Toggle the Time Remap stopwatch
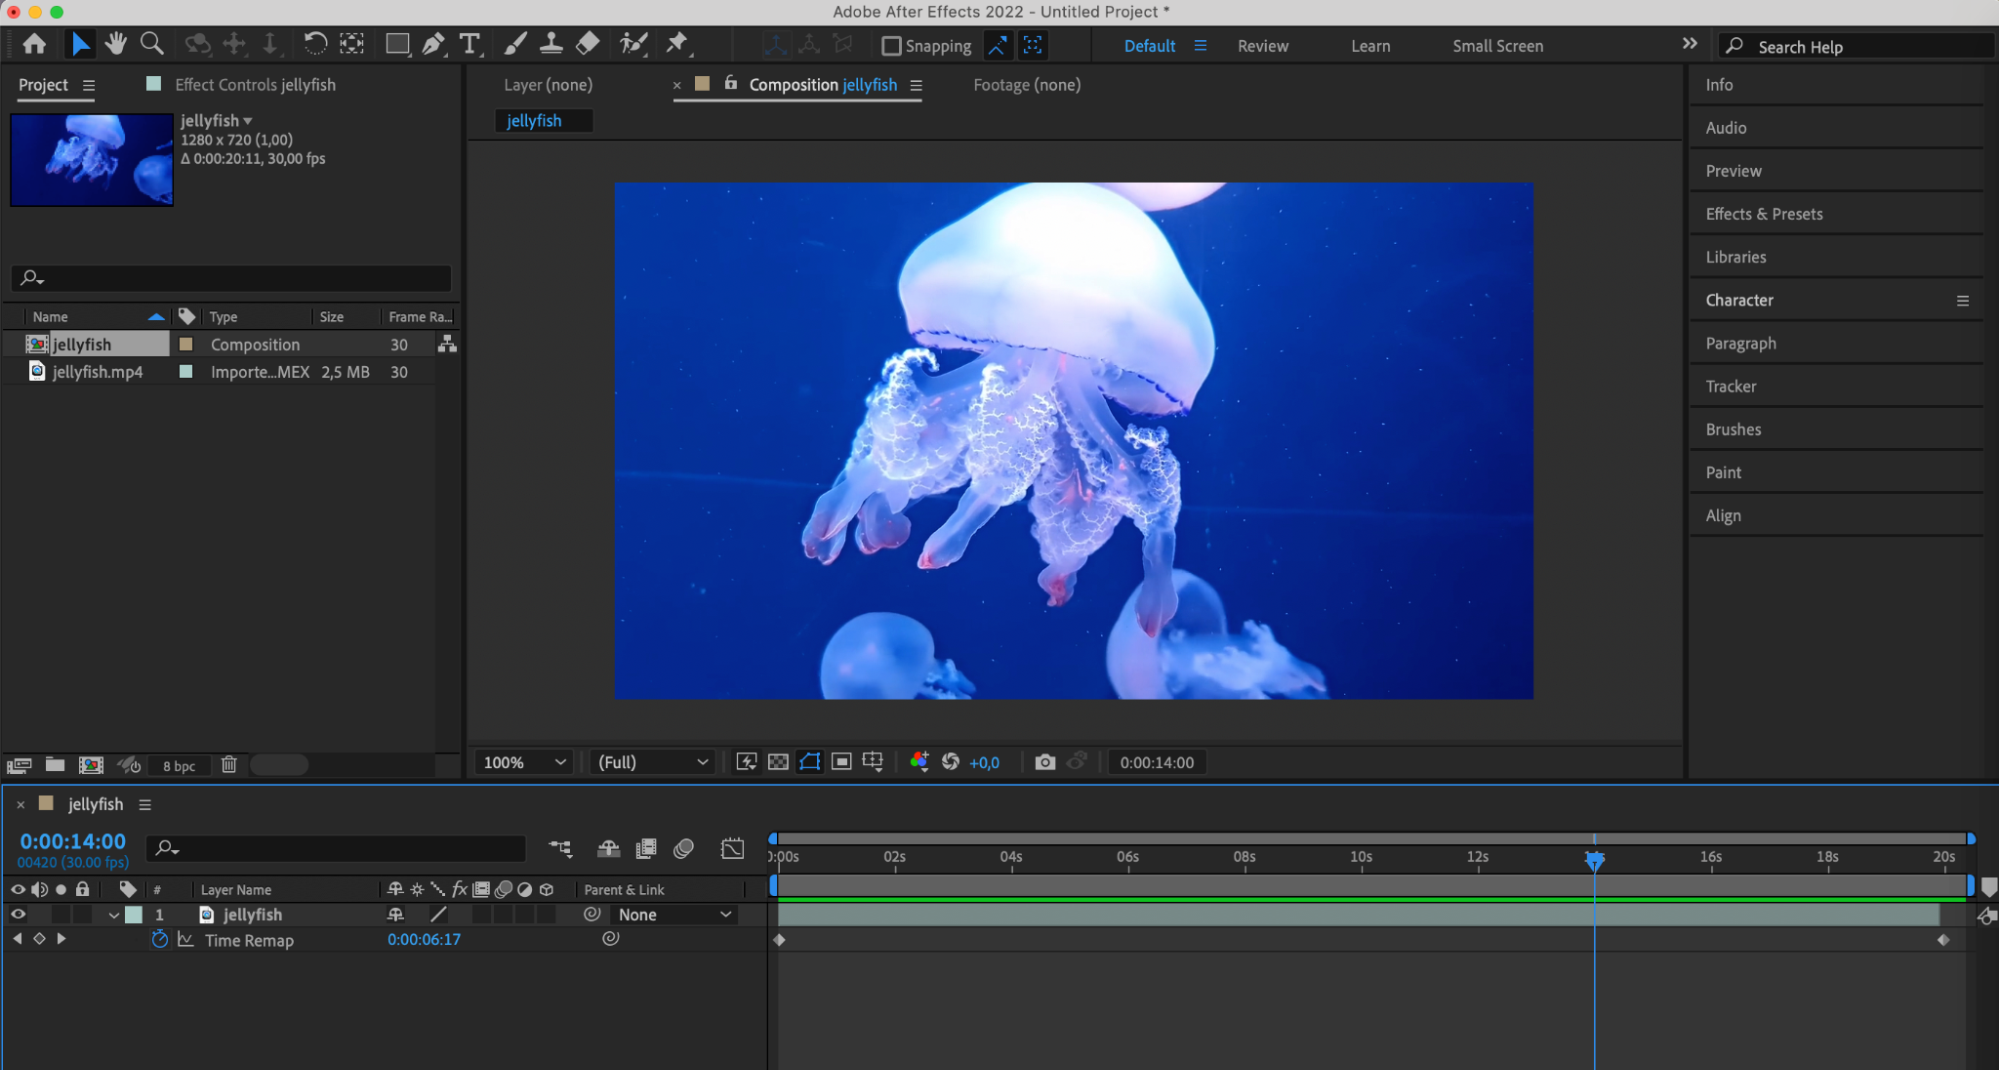1999x1070 pixels. tap(159, 940)
